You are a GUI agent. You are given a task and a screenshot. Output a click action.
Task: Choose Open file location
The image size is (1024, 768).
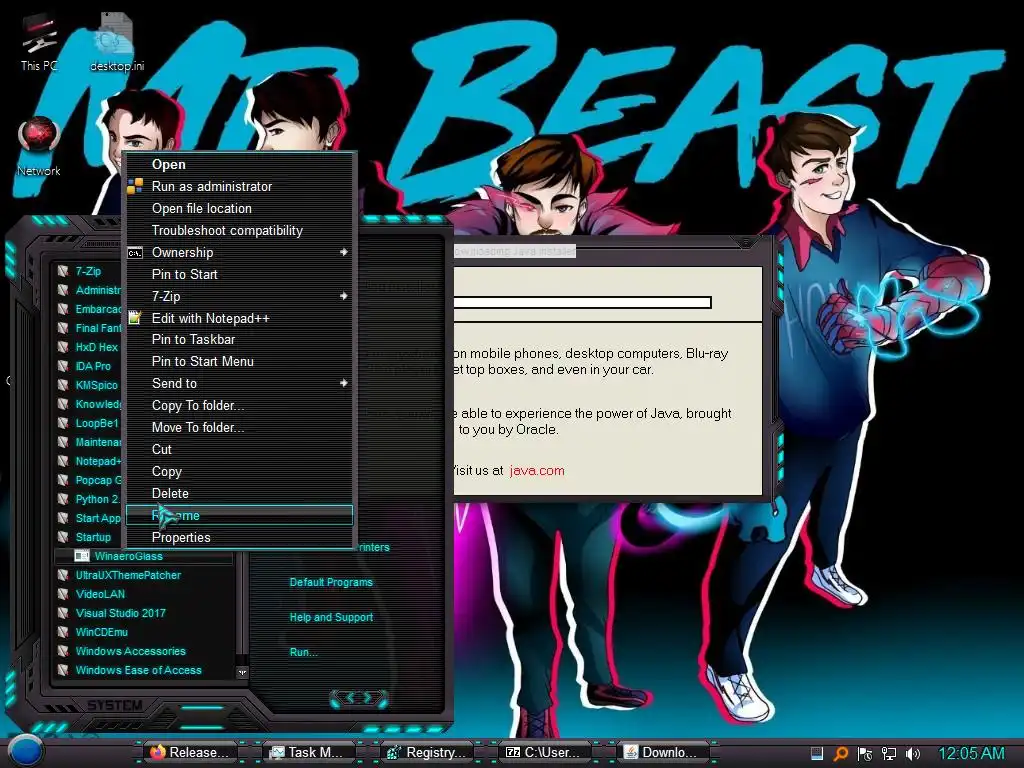239,208
